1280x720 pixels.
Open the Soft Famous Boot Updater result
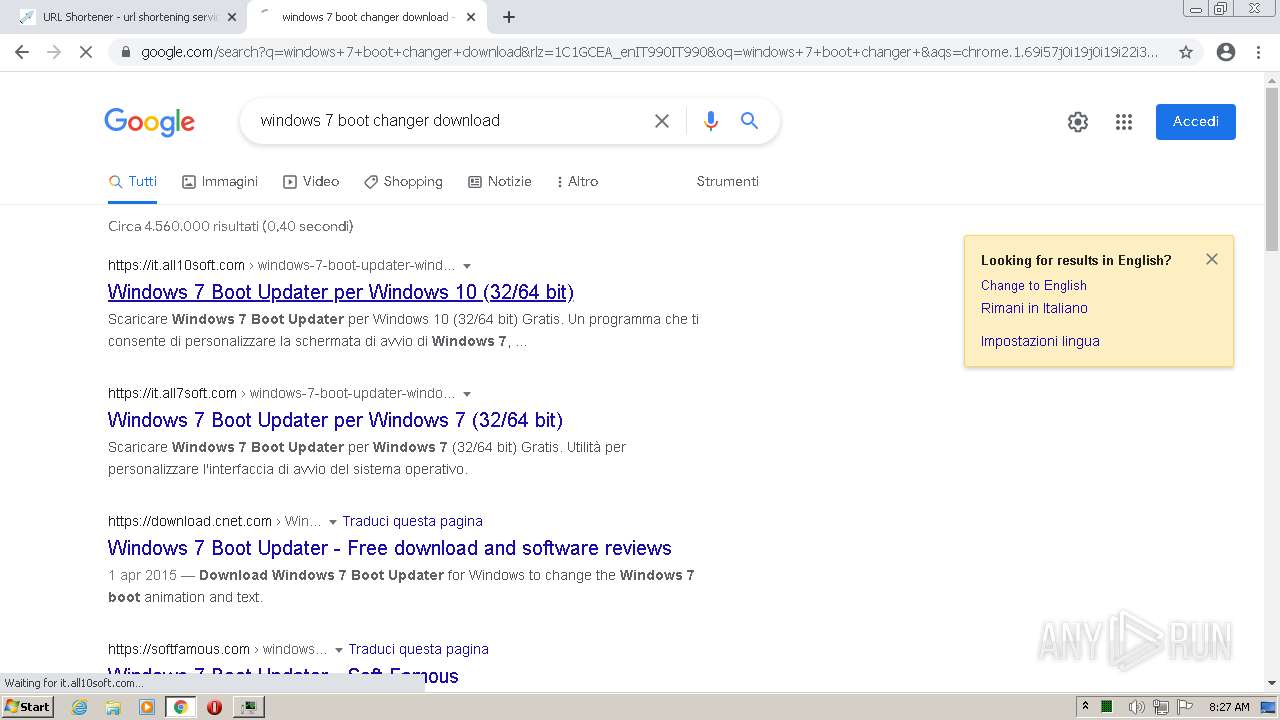coord(283,676)
